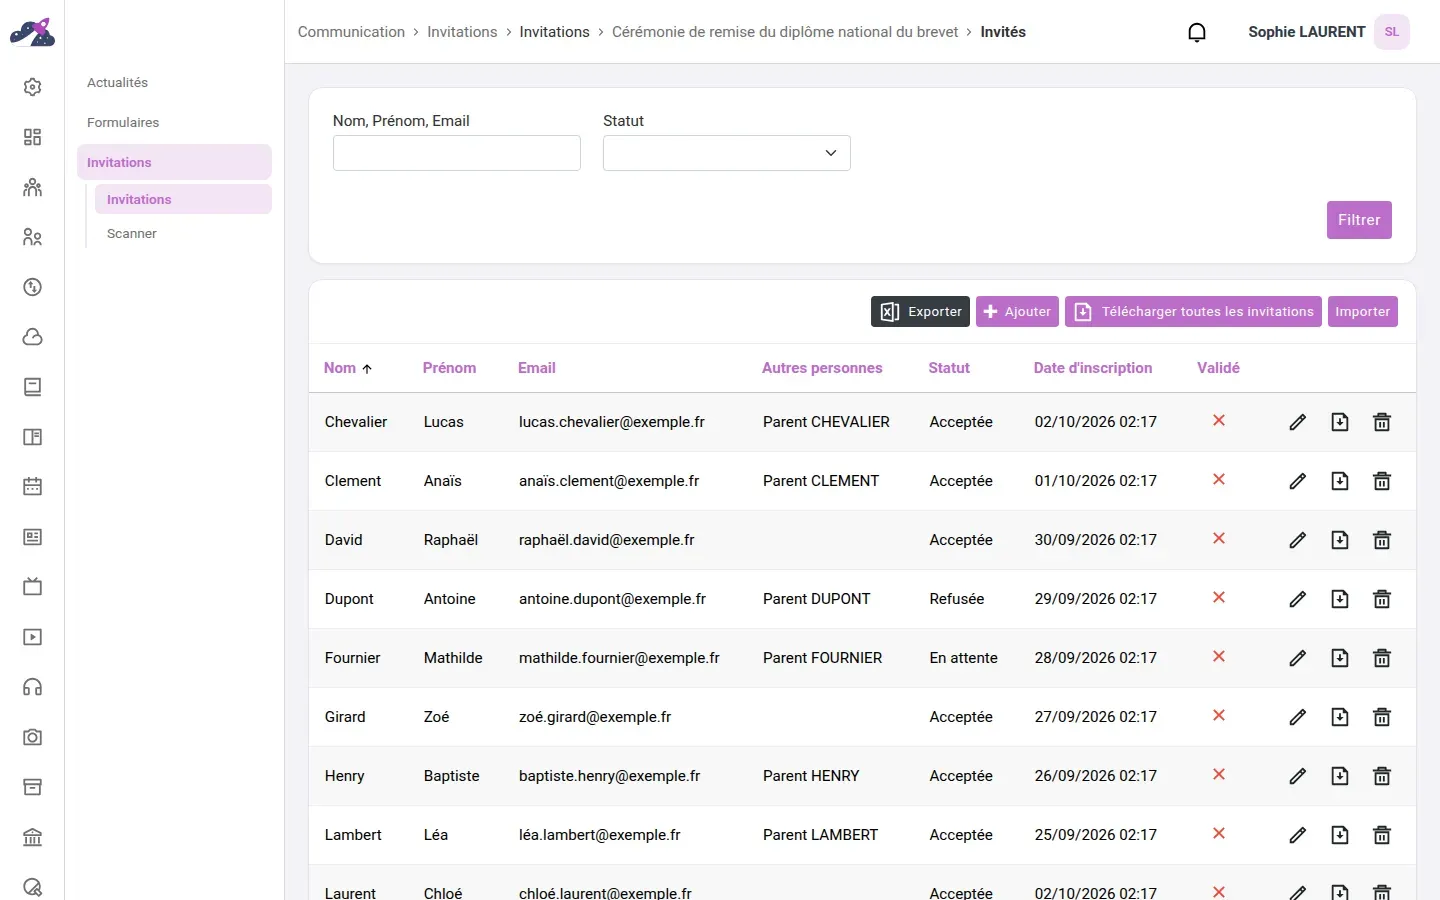Open the cloud icon in the sidebar
1440x900 pixels.
pyautogui.click(x=32, y=337)
